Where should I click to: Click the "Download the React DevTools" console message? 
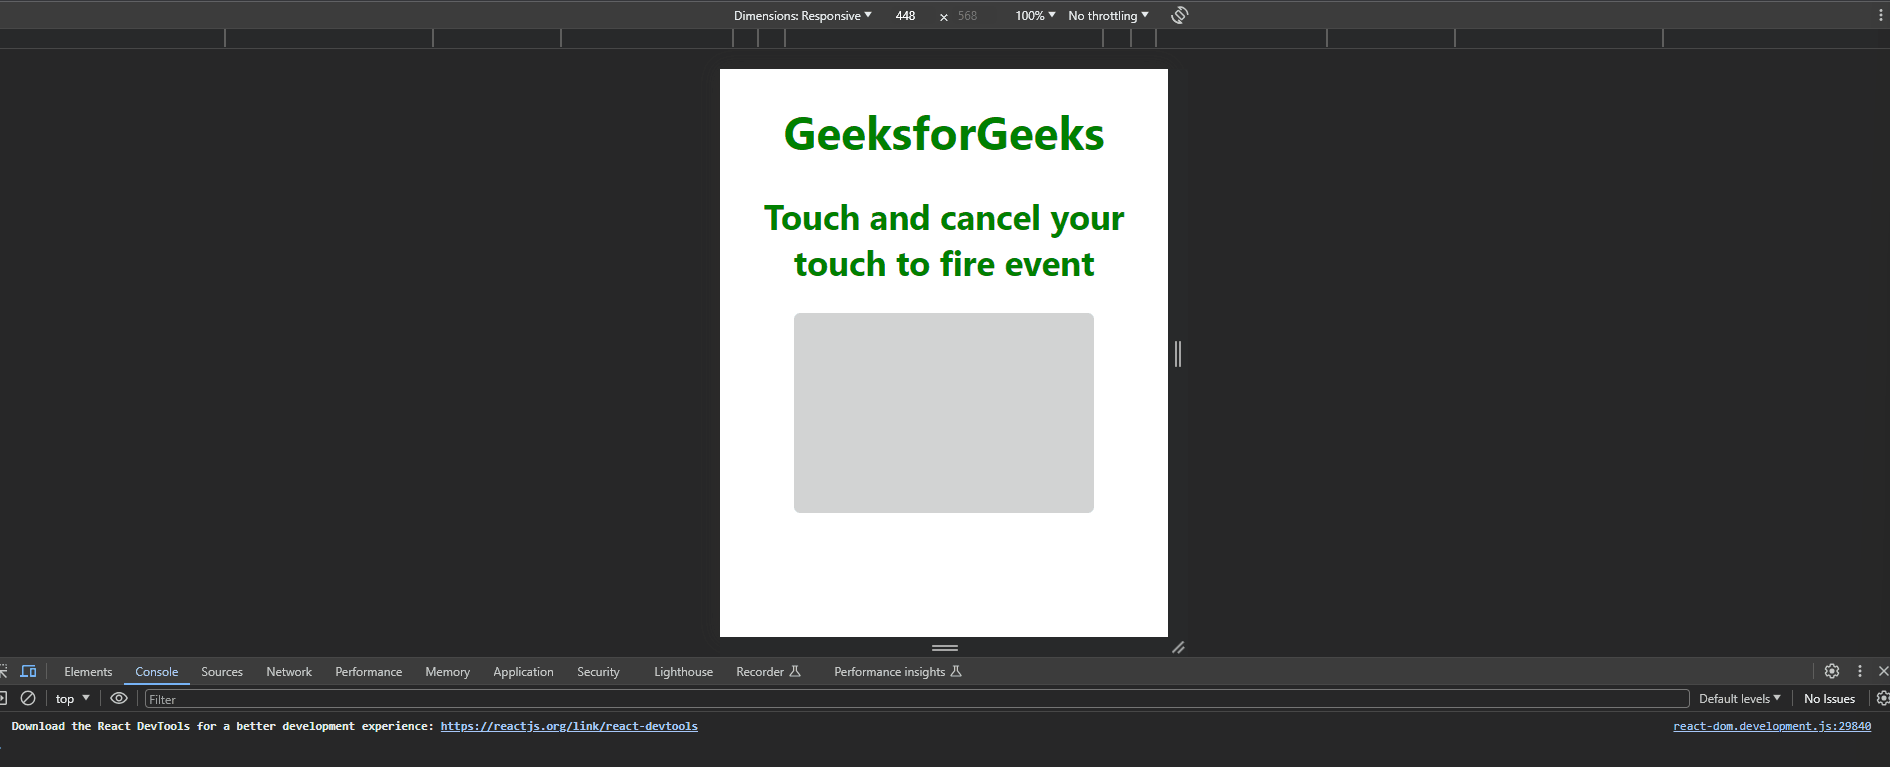coord(223,726)
